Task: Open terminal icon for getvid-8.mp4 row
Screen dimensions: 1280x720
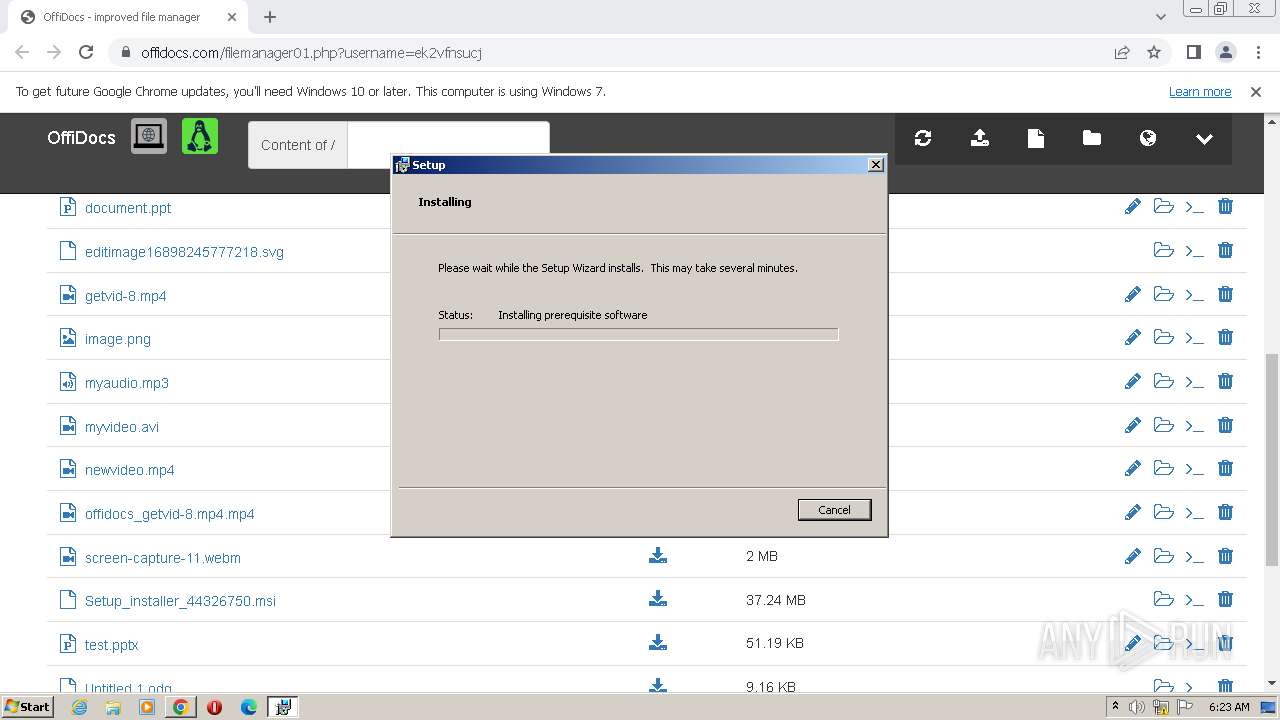Action: pyautogui.click(x=1194, y=295)
